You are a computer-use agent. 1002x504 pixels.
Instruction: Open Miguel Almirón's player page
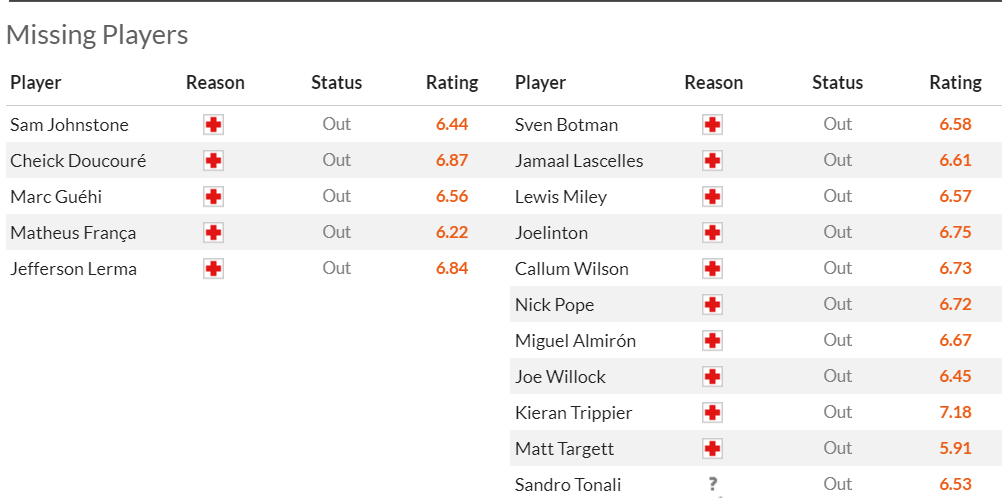(575, 341)
